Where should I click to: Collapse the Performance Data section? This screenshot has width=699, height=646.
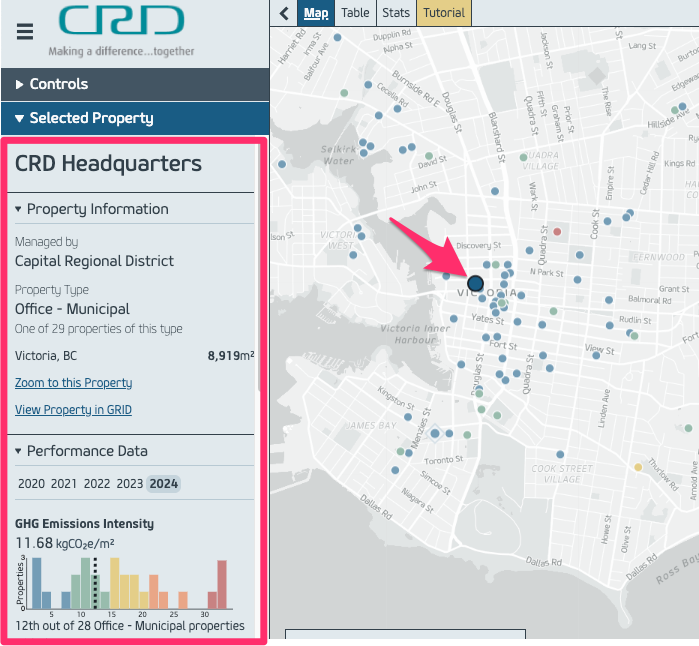(x=82, y=451)
